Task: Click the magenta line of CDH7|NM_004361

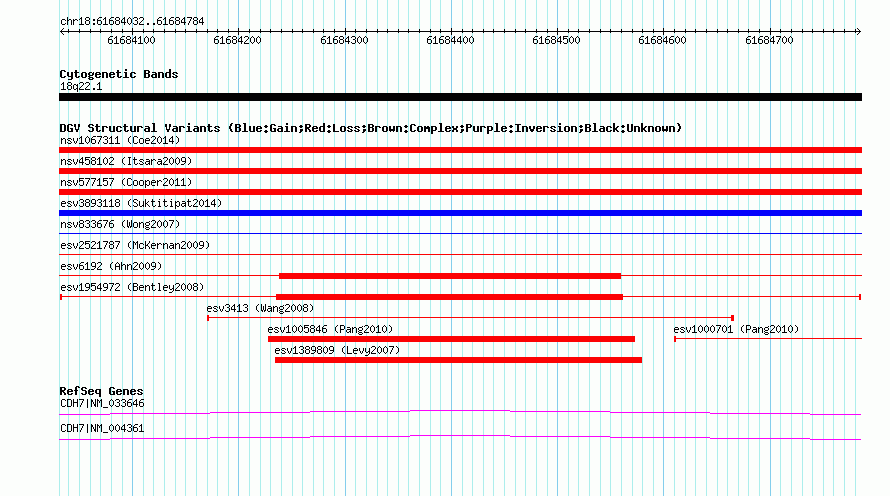Action: coord(460,437)
